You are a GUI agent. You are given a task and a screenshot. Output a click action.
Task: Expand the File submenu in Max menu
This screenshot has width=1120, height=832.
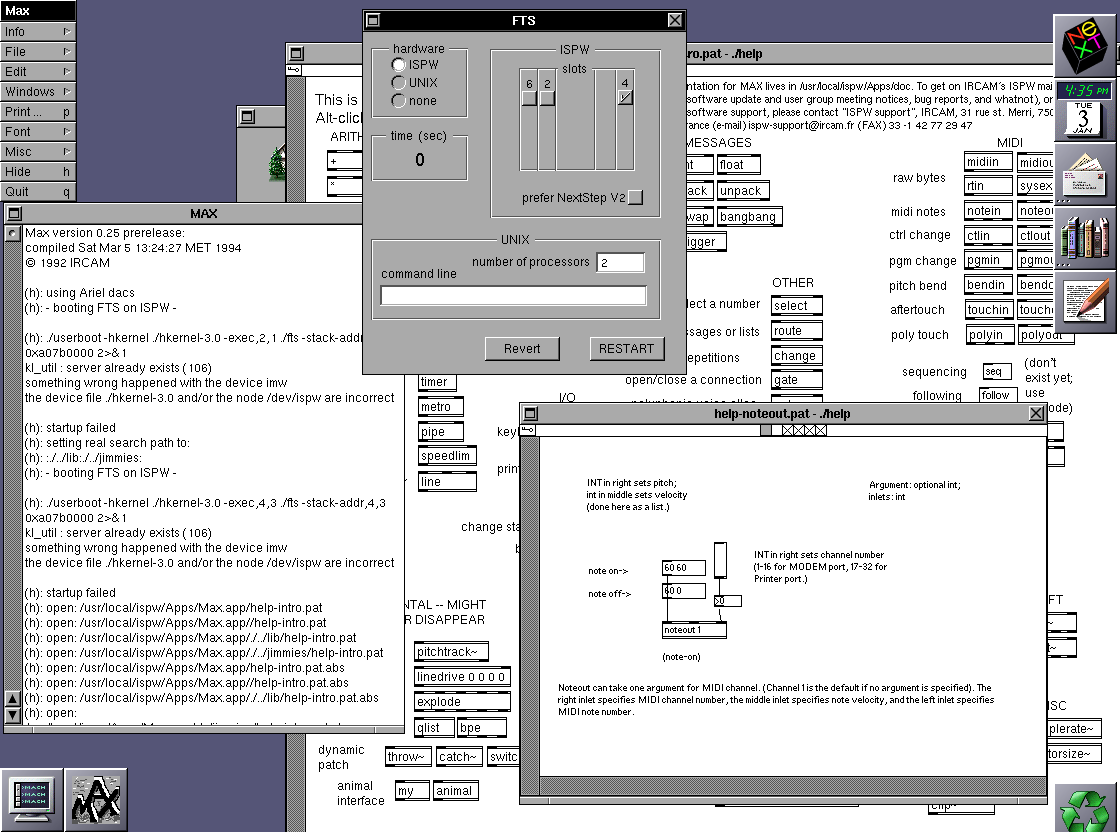tap(38, 51)
